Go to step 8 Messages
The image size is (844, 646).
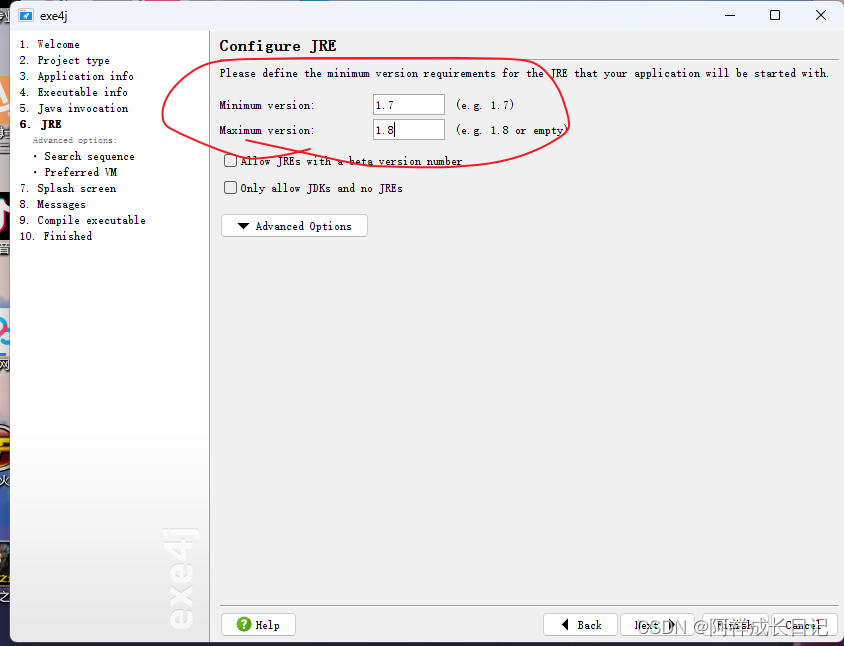(x=53, y=205)
